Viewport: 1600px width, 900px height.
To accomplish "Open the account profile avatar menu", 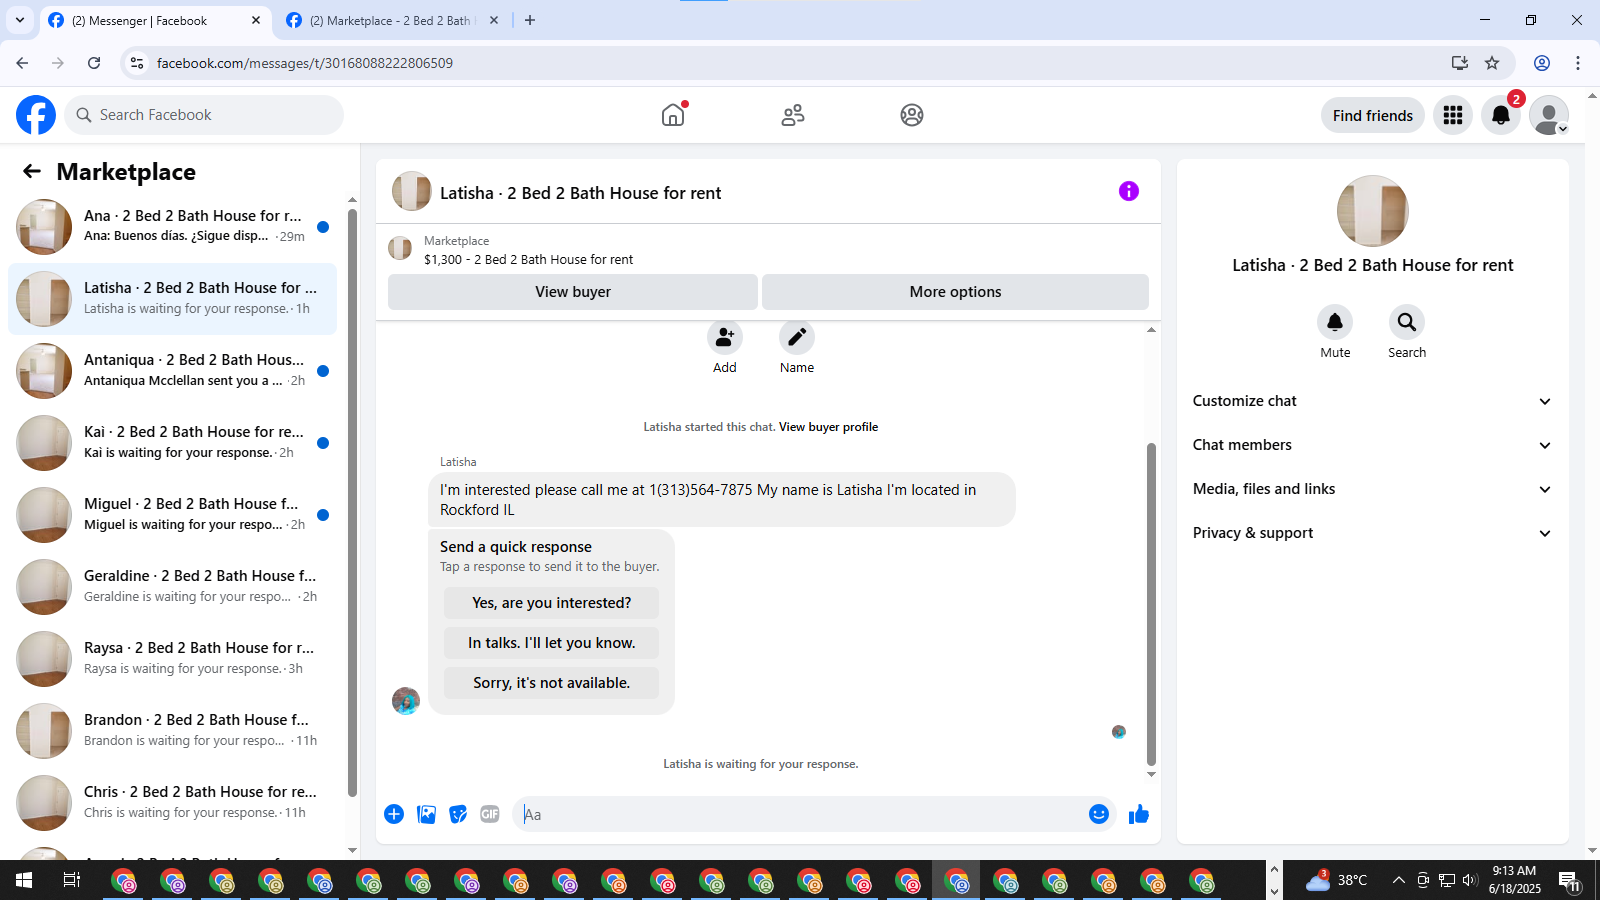I will tap(1549, 115).
